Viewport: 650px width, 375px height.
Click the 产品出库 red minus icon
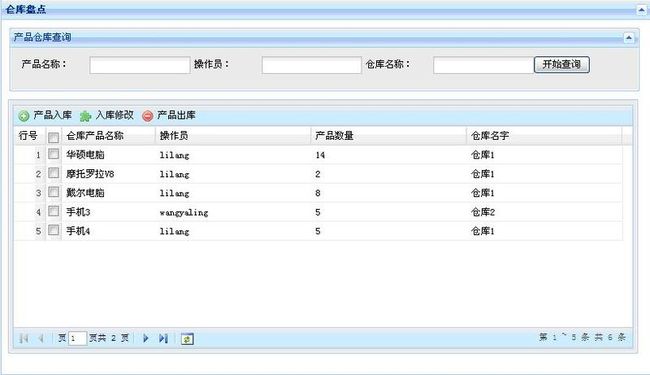(148, 116)
